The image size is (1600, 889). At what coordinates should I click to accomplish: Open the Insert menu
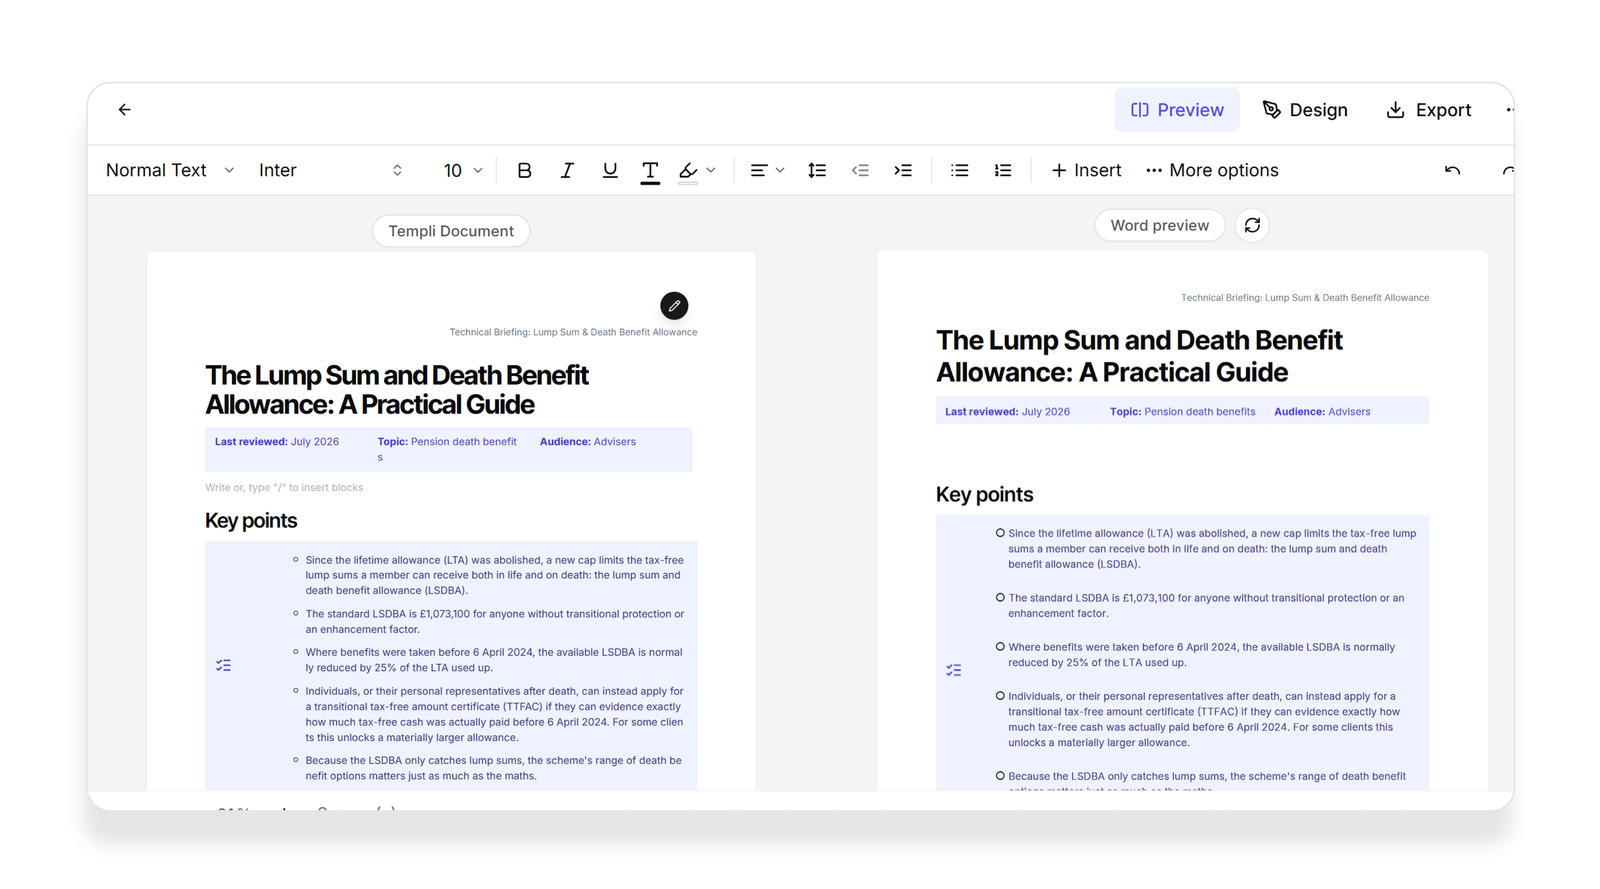coord(1086,170)
